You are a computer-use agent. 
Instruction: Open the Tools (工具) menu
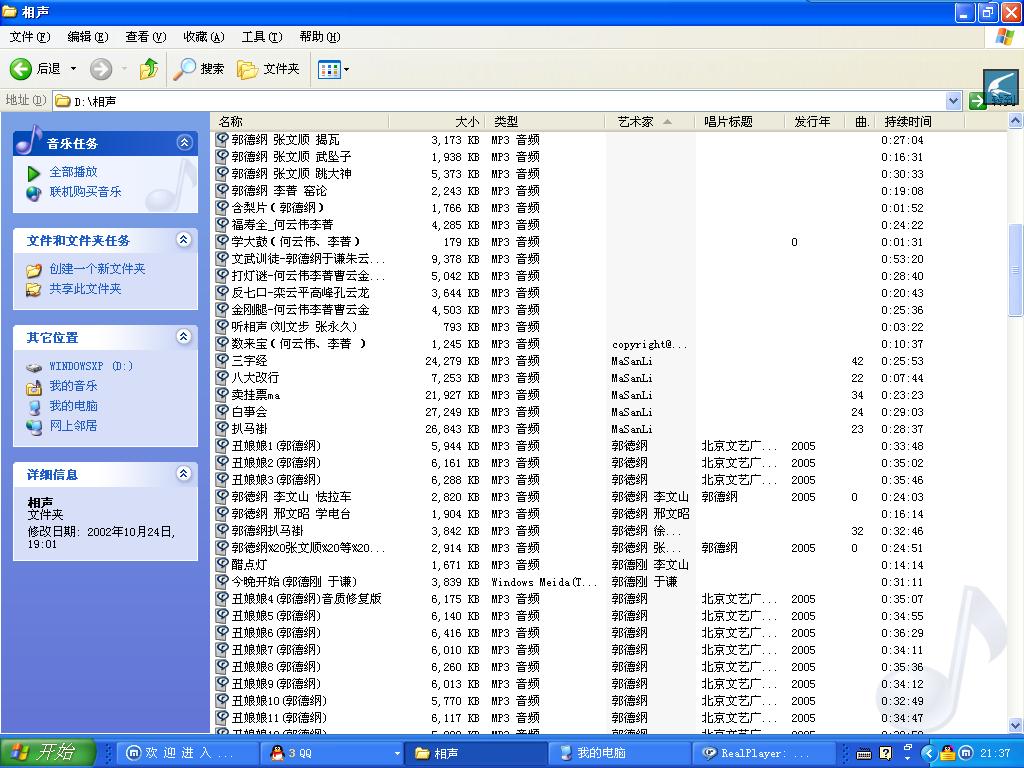(261, 37)
